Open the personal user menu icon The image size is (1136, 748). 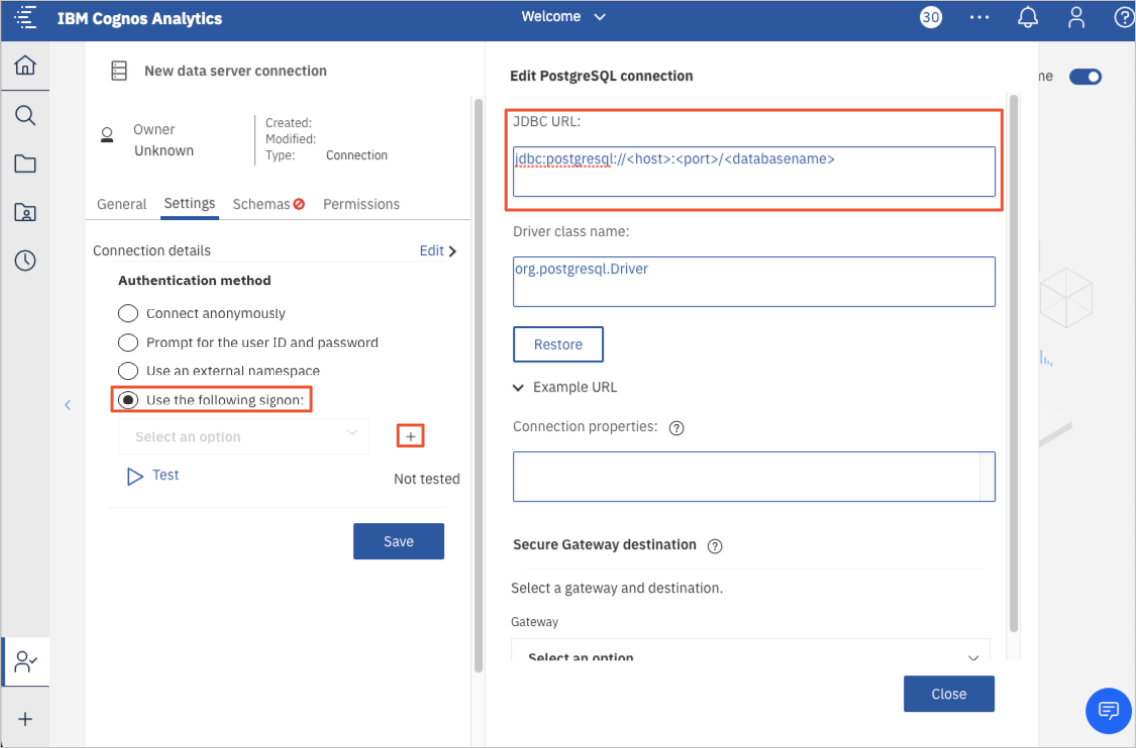point(1077,17)
